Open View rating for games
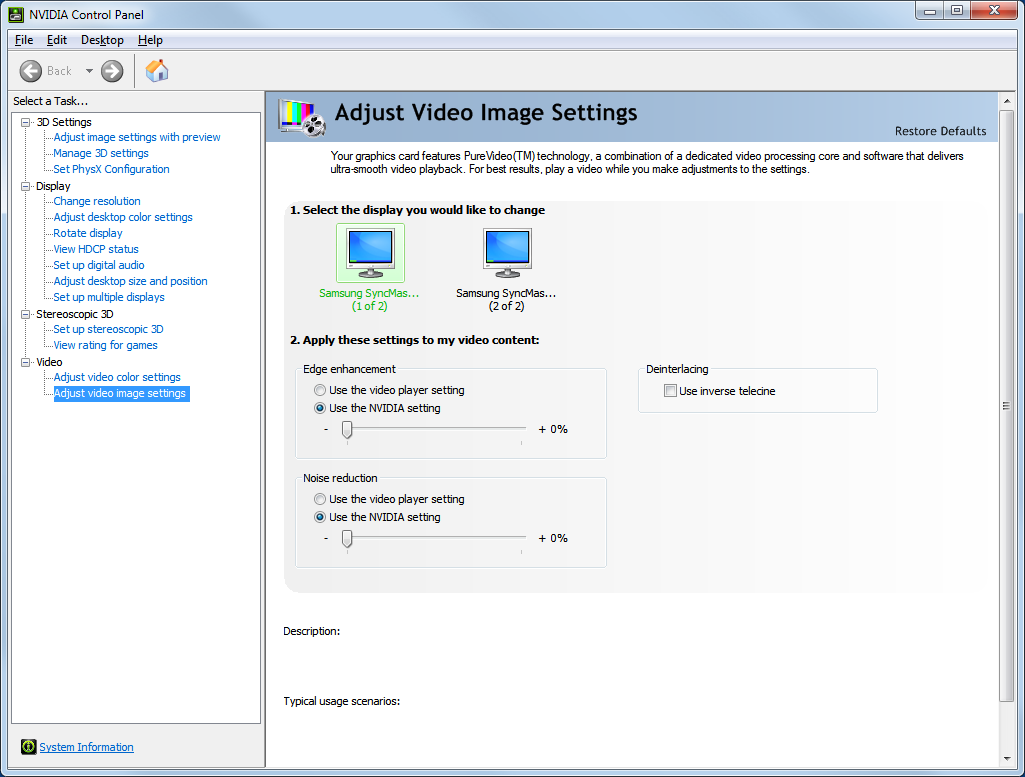 coord(105,345)
